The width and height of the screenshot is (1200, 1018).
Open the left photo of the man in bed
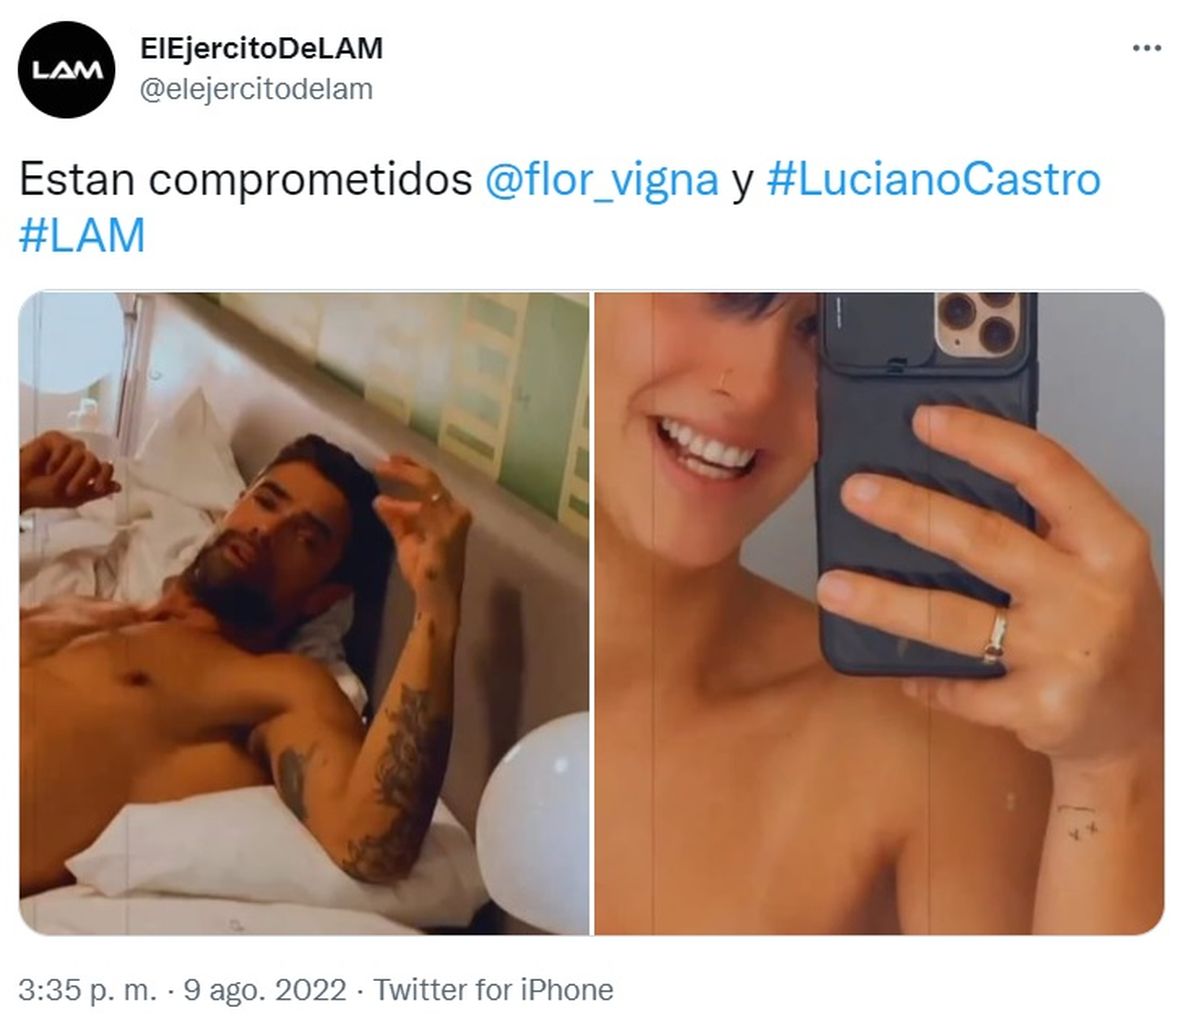[304, 613]
